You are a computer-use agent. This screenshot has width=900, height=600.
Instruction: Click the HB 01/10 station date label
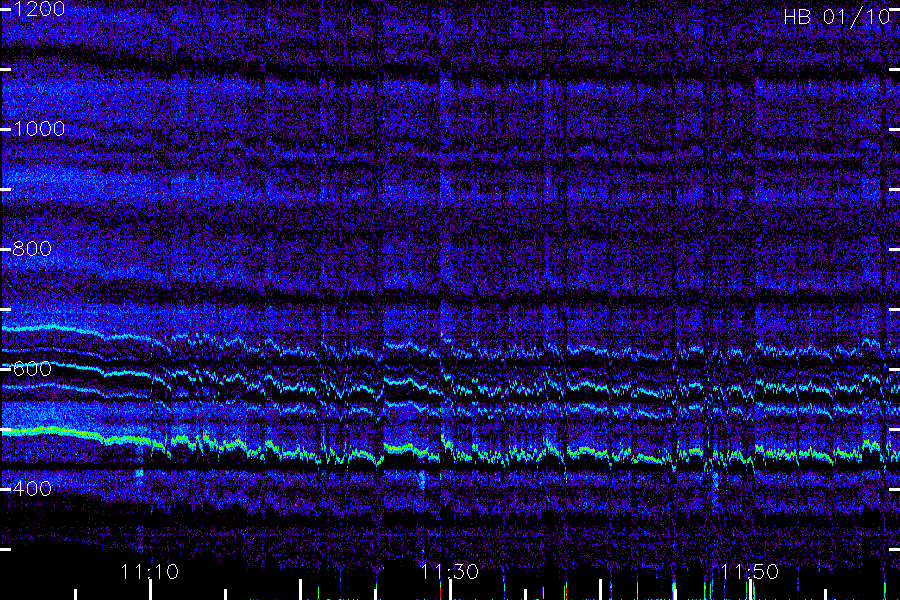point(836,17)
